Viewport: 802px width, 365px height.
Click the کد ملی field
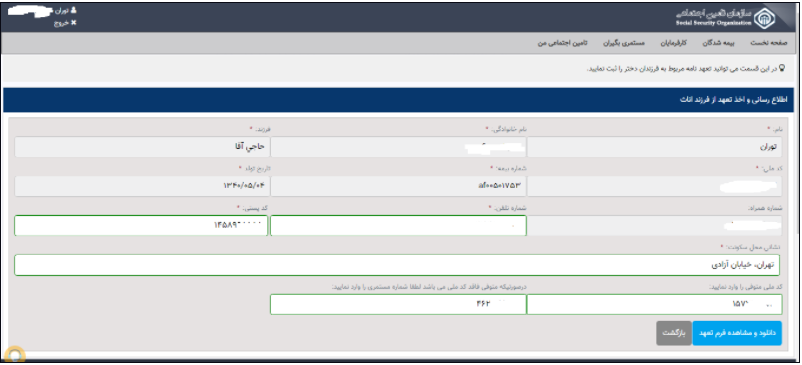(x=654, y=186)
